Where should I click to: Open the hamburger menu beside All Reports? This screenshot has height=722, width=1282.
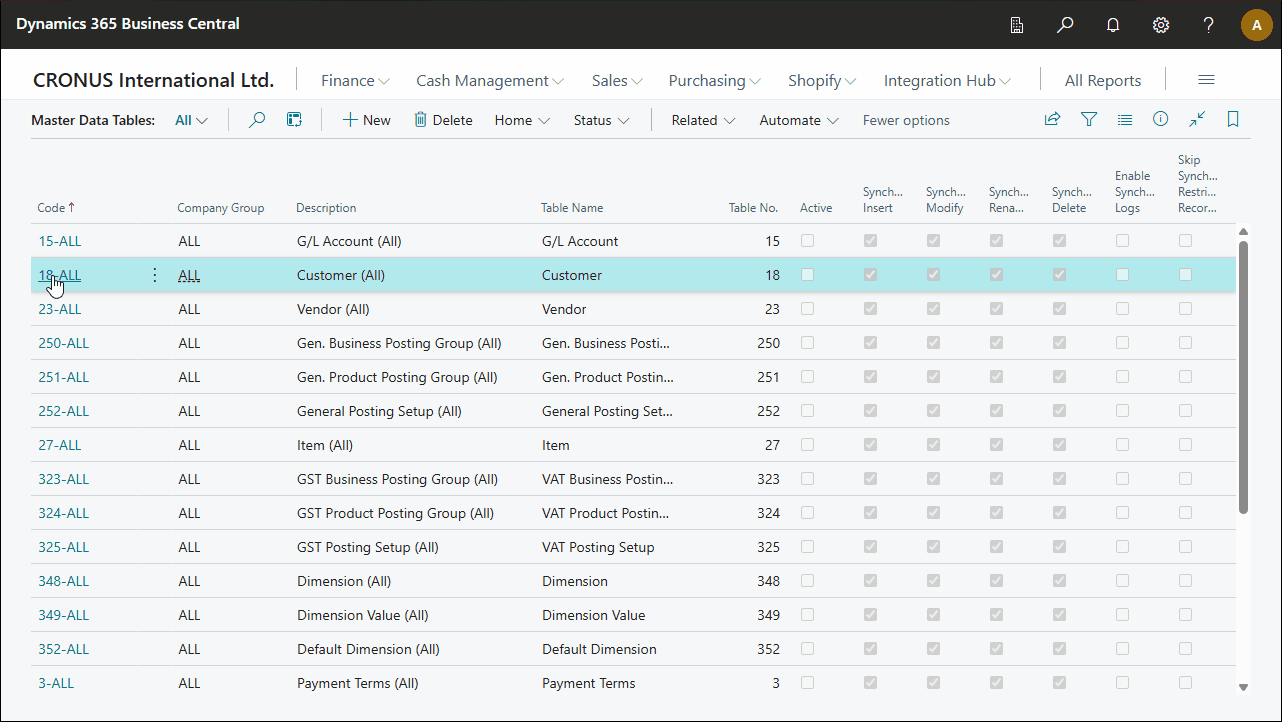[x=1206, y=80]
